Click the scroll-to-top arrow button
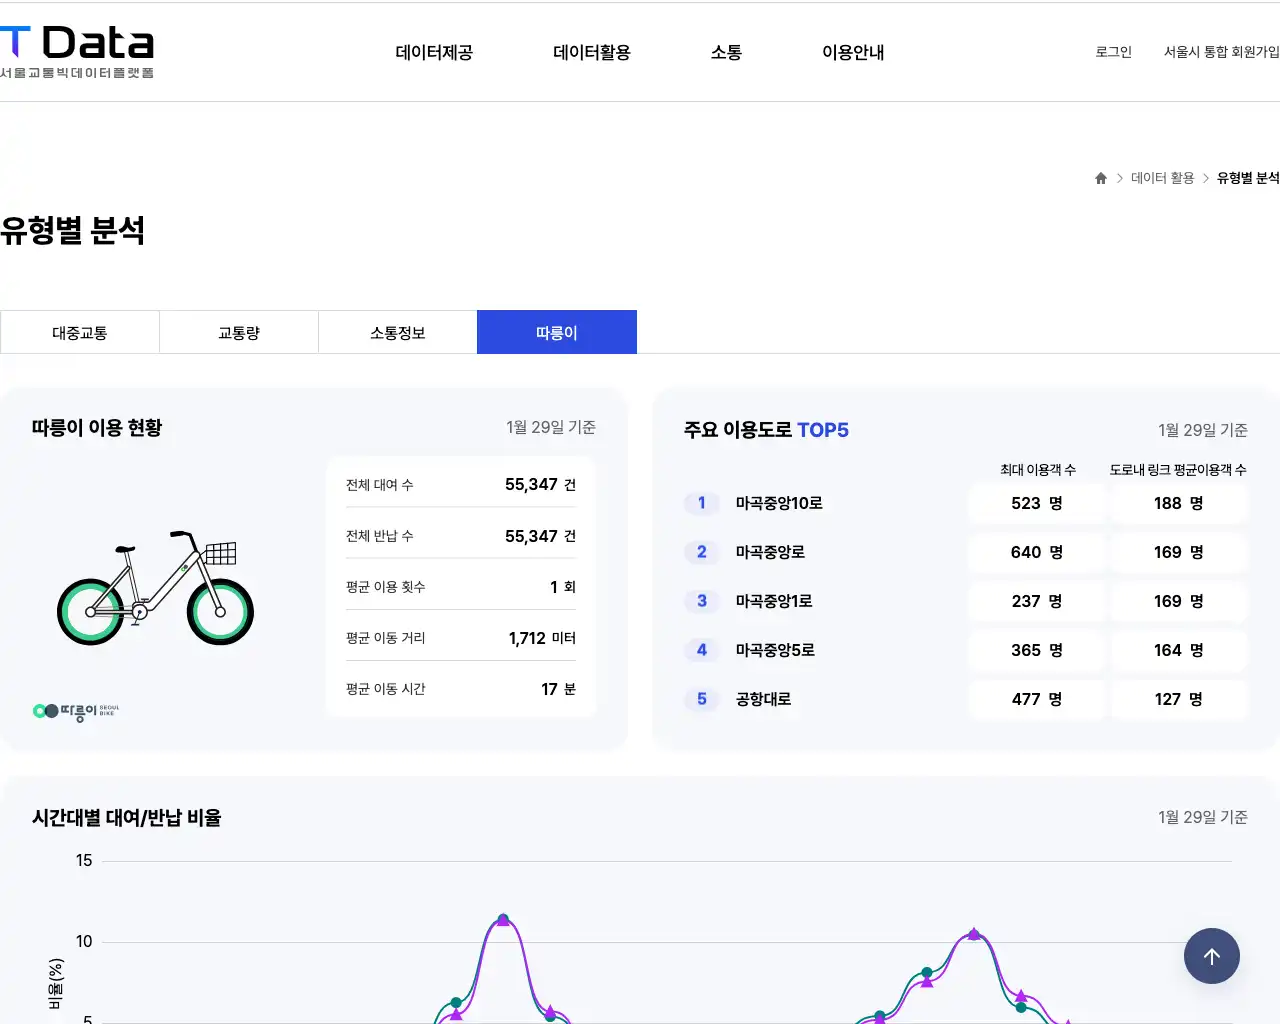 coord(1212,956)
